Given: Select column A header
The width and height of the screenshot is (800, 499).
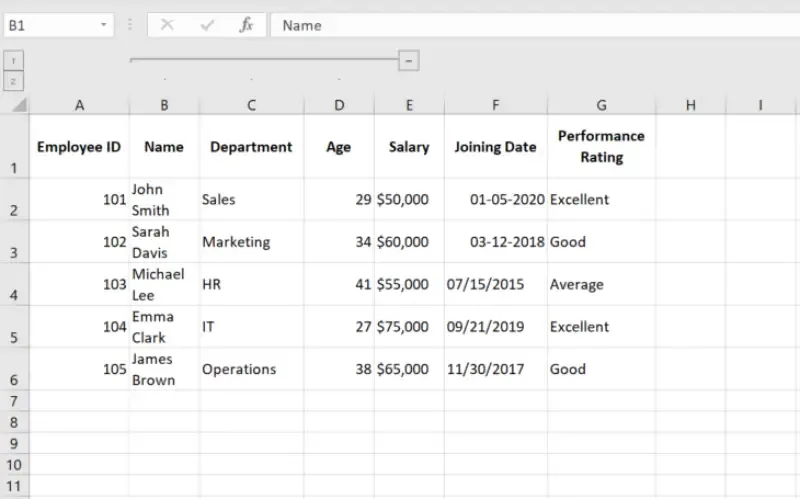Looking at the screenshot, I should (x=79, y=105).
